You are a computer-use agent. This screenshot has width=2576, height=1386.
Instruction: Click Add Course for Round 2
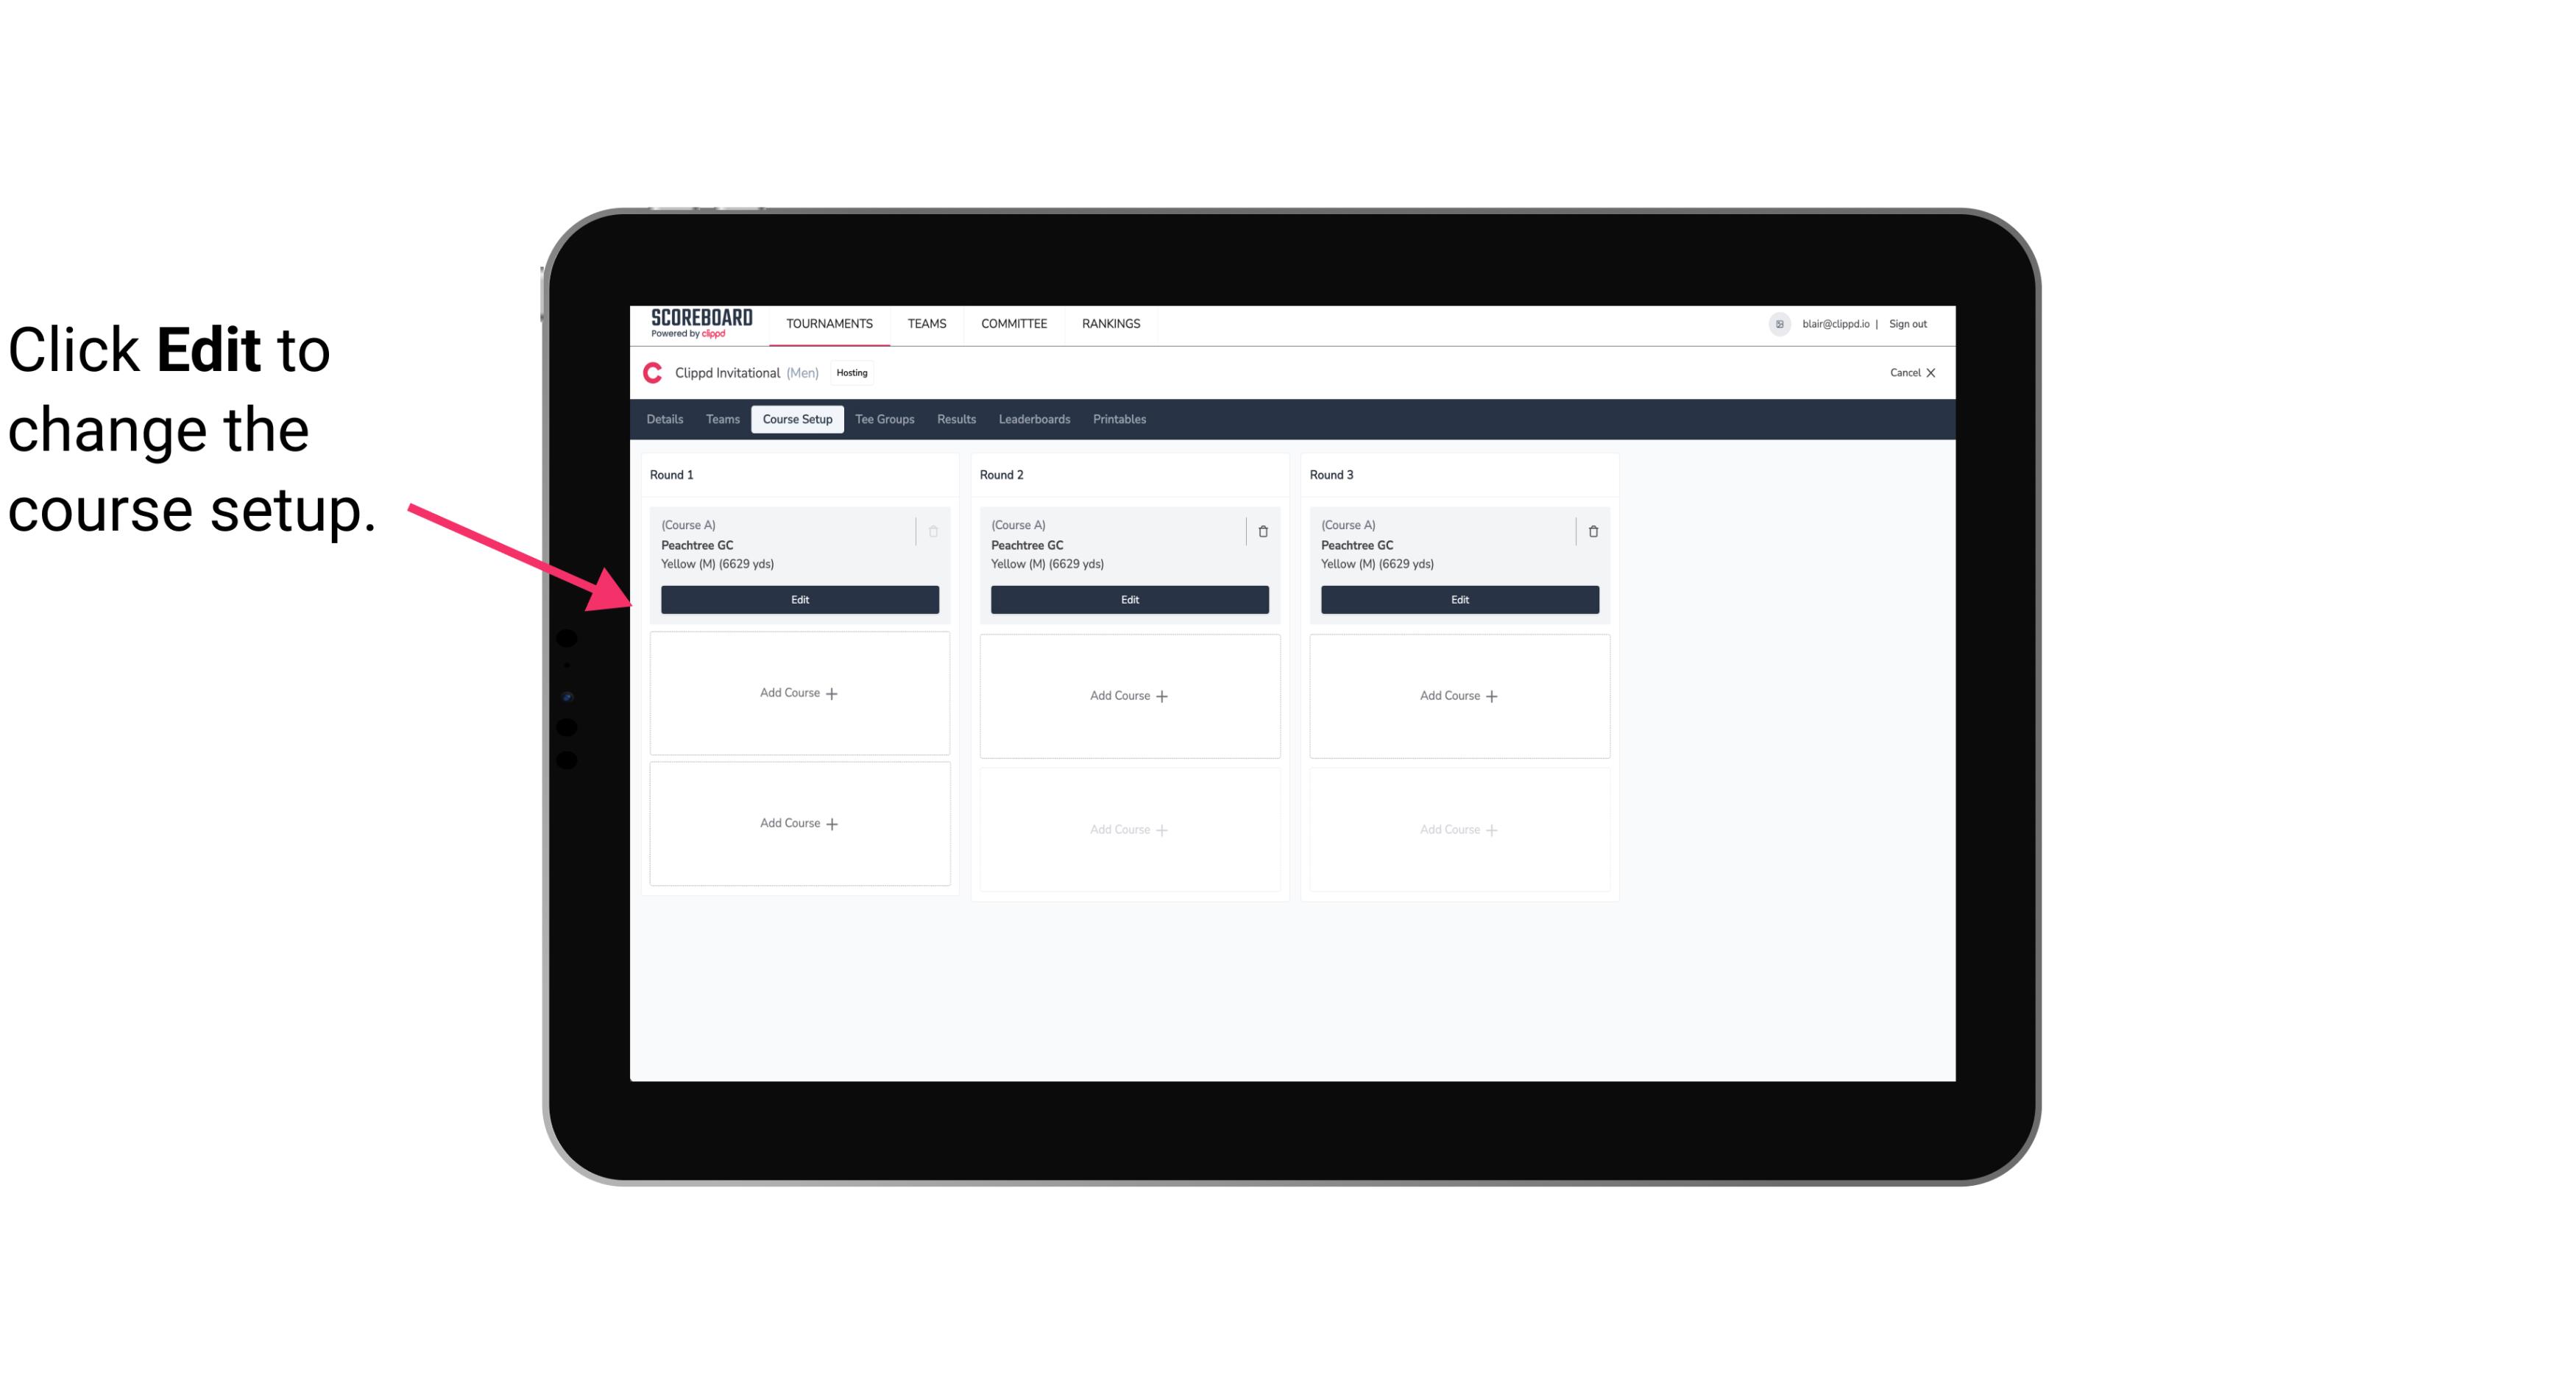point(1128,695)
